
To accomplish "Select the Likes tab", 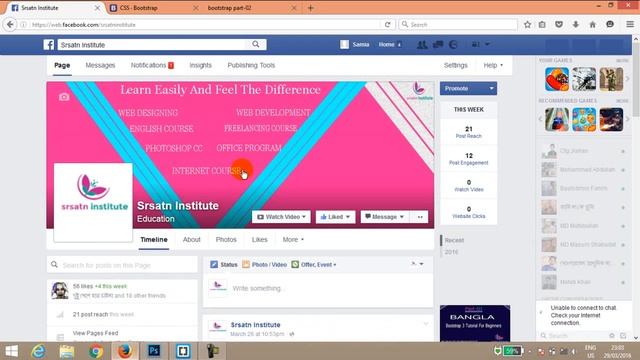I will pos(260,240).
